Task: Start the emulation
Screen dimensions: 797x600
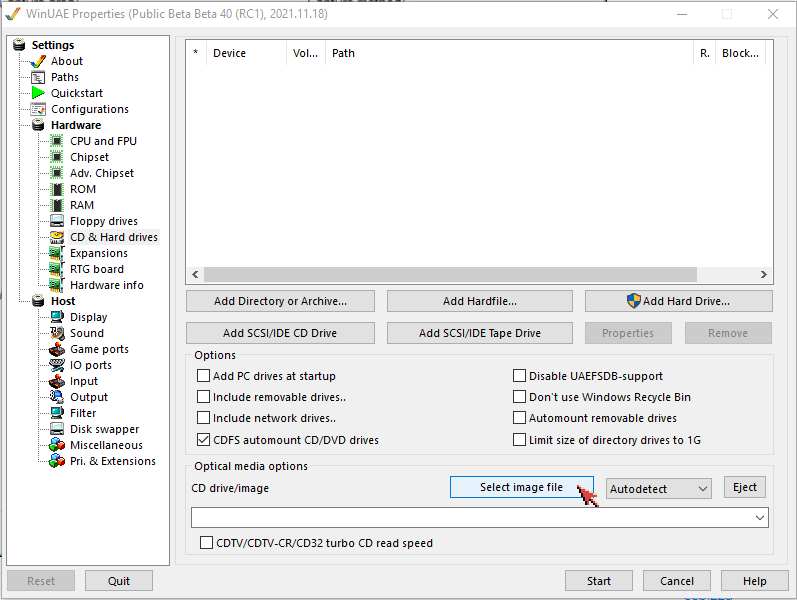Action: point(599,581)
